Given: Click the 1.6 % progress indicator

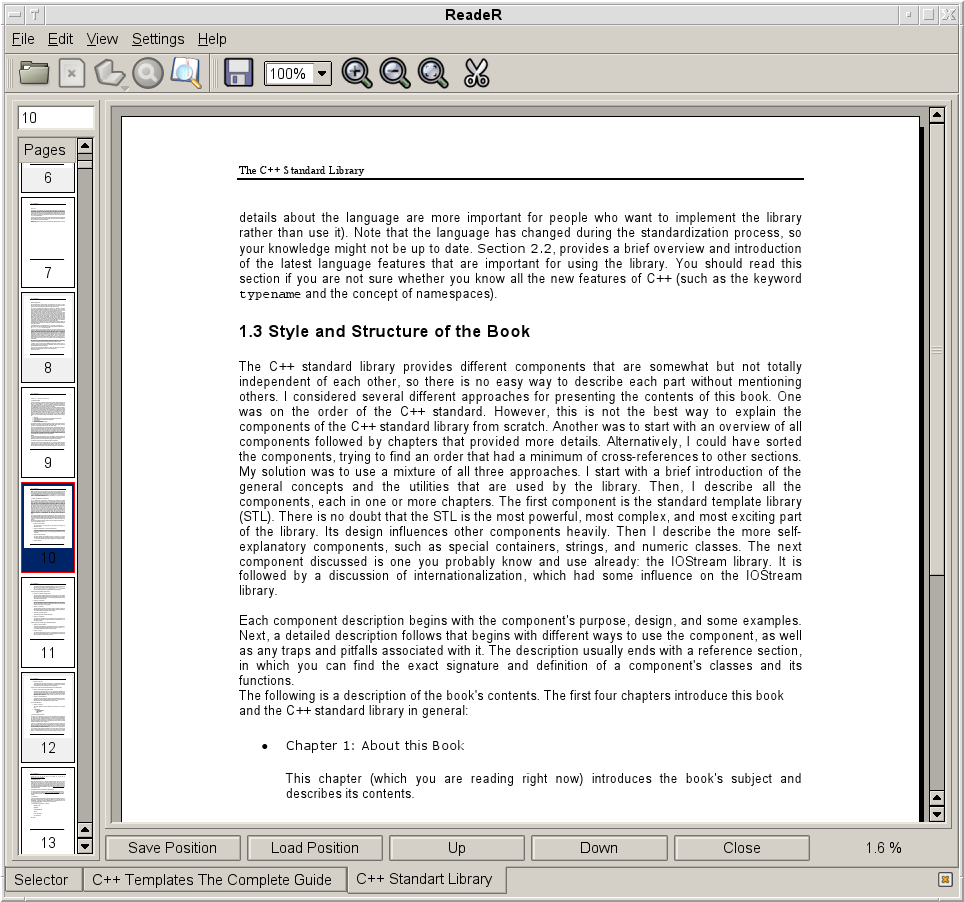Looking at the screenshot, I should pos(883,848).
